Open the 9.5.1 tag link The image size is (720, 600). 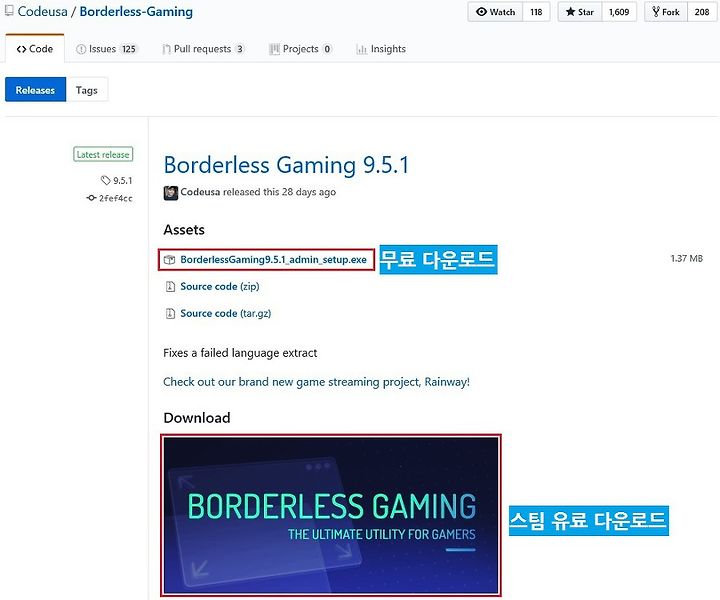[x=123, y=180]
